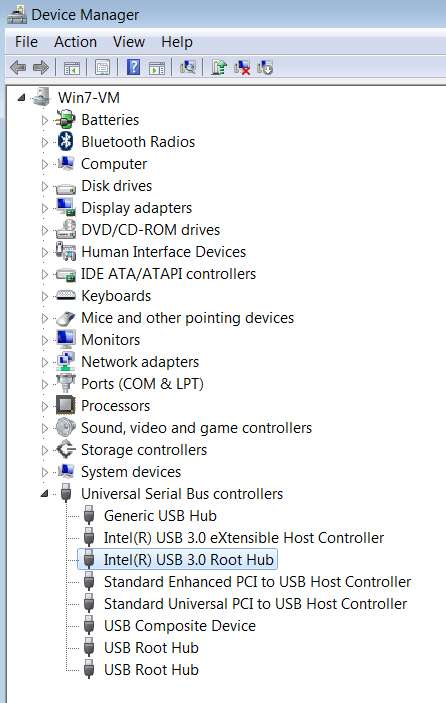Image resolution: width=446 pixels, height=703 pixels.
Task: Expand the Batteries category
Action: pos(44,120)
